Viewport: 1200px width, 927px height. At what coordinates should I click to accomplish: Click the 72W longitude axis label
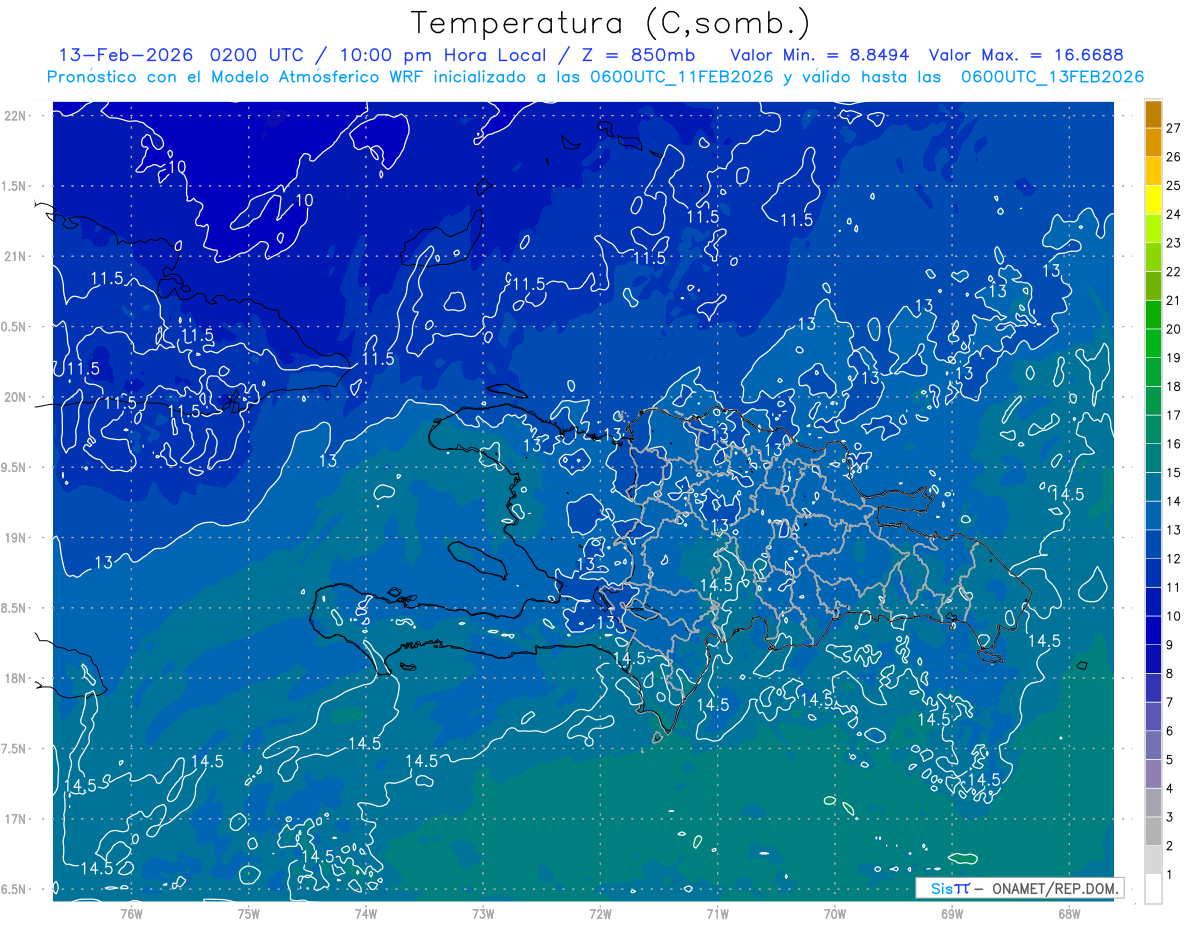click(x=600, y=913)
